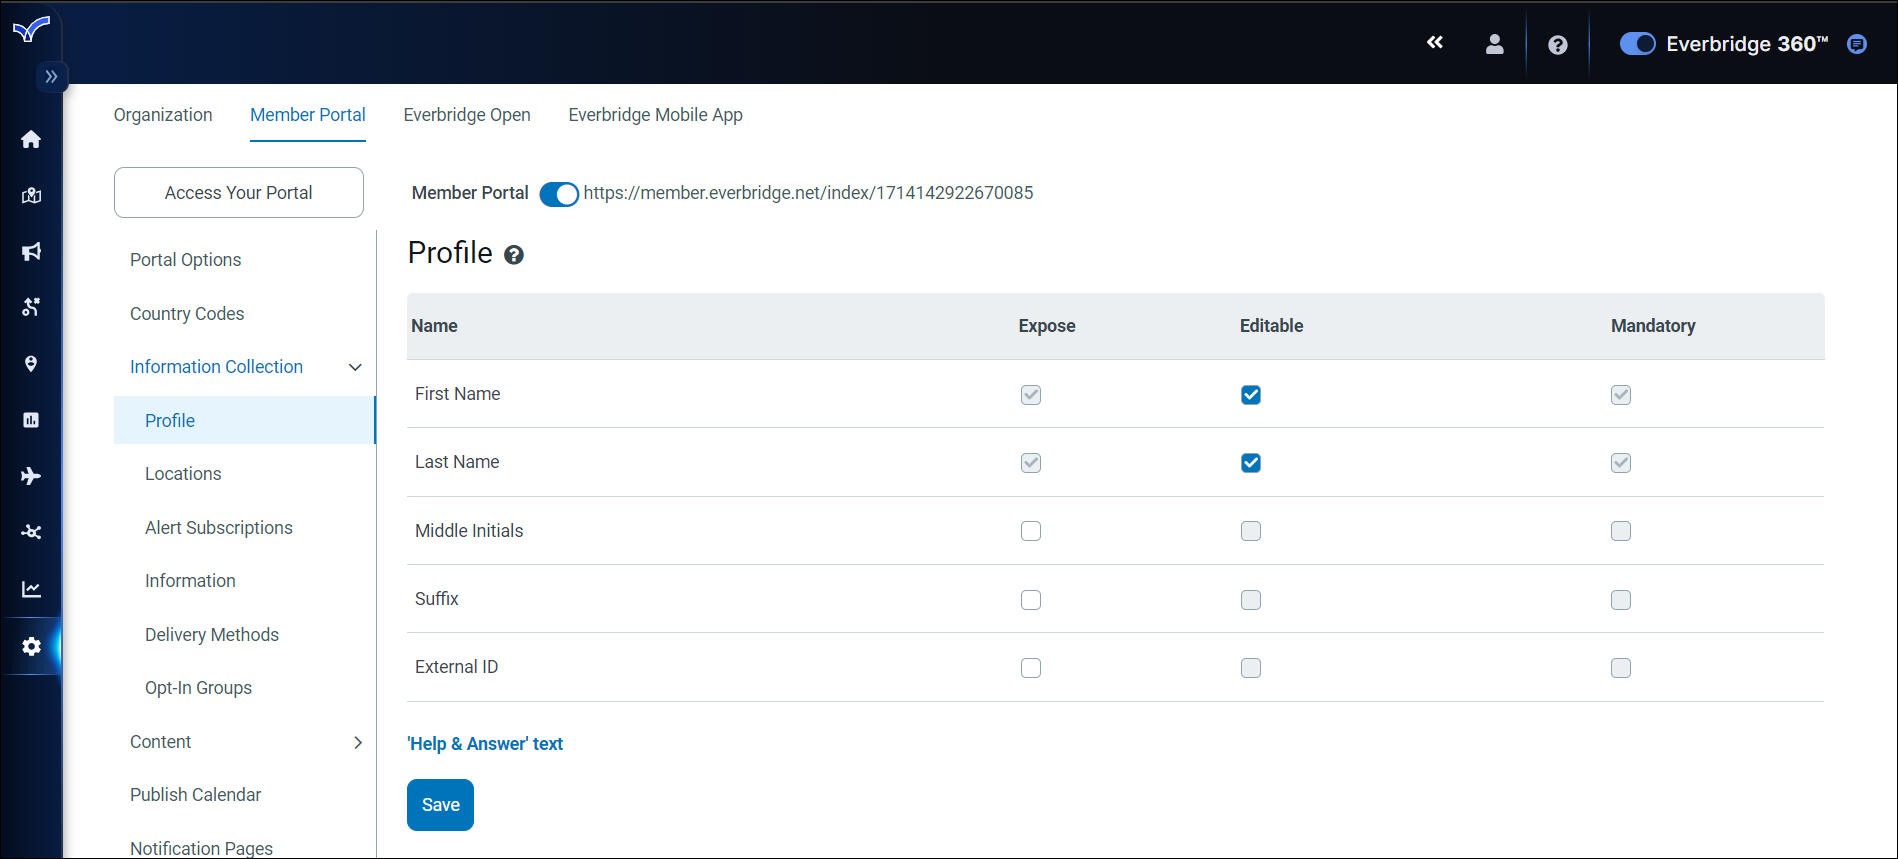Open Opt-In Groups in side menu
This screenshot has width=1898, height=859.
(198, 688)
